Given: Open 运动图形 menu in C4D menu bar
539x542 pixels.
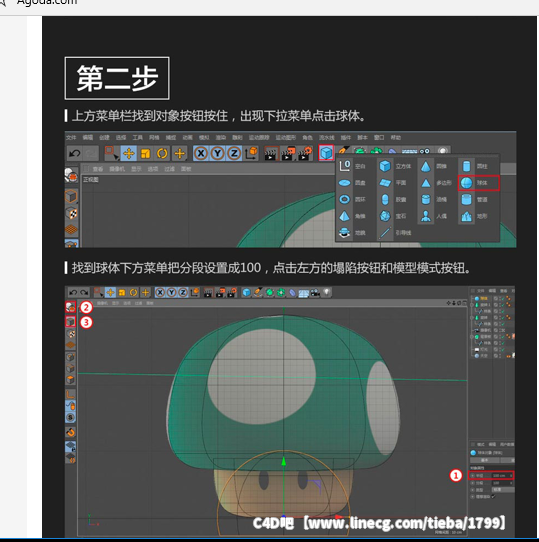Looking at the screenshot, I should click(286, 138).
